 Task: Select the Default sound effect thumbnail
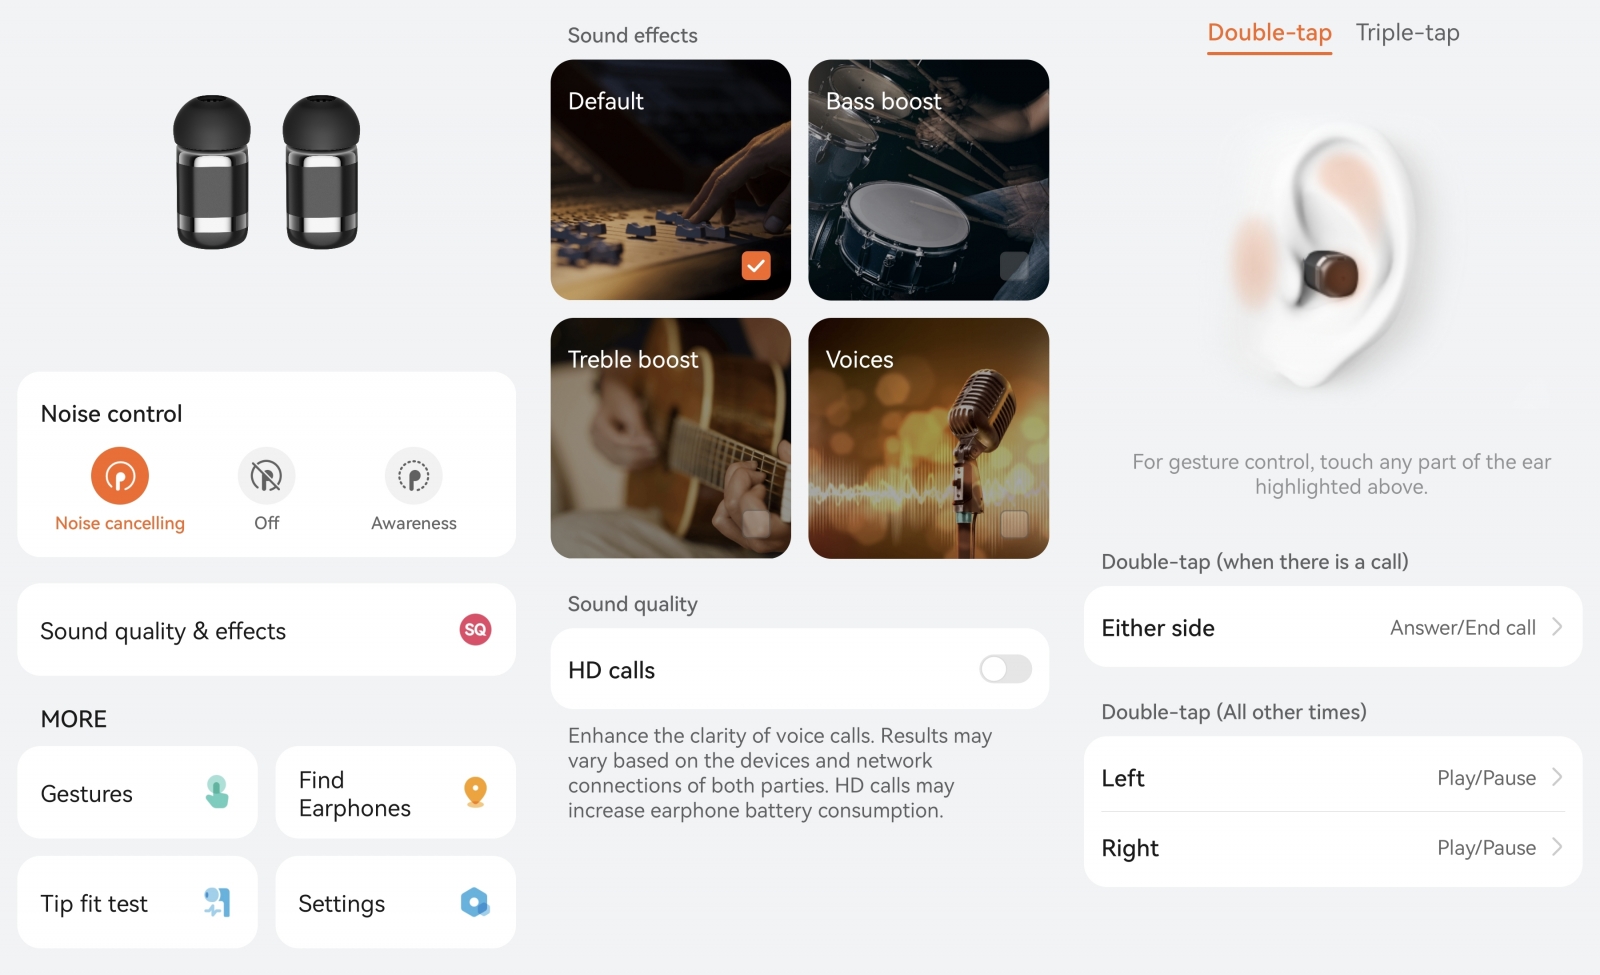point(670,180)
